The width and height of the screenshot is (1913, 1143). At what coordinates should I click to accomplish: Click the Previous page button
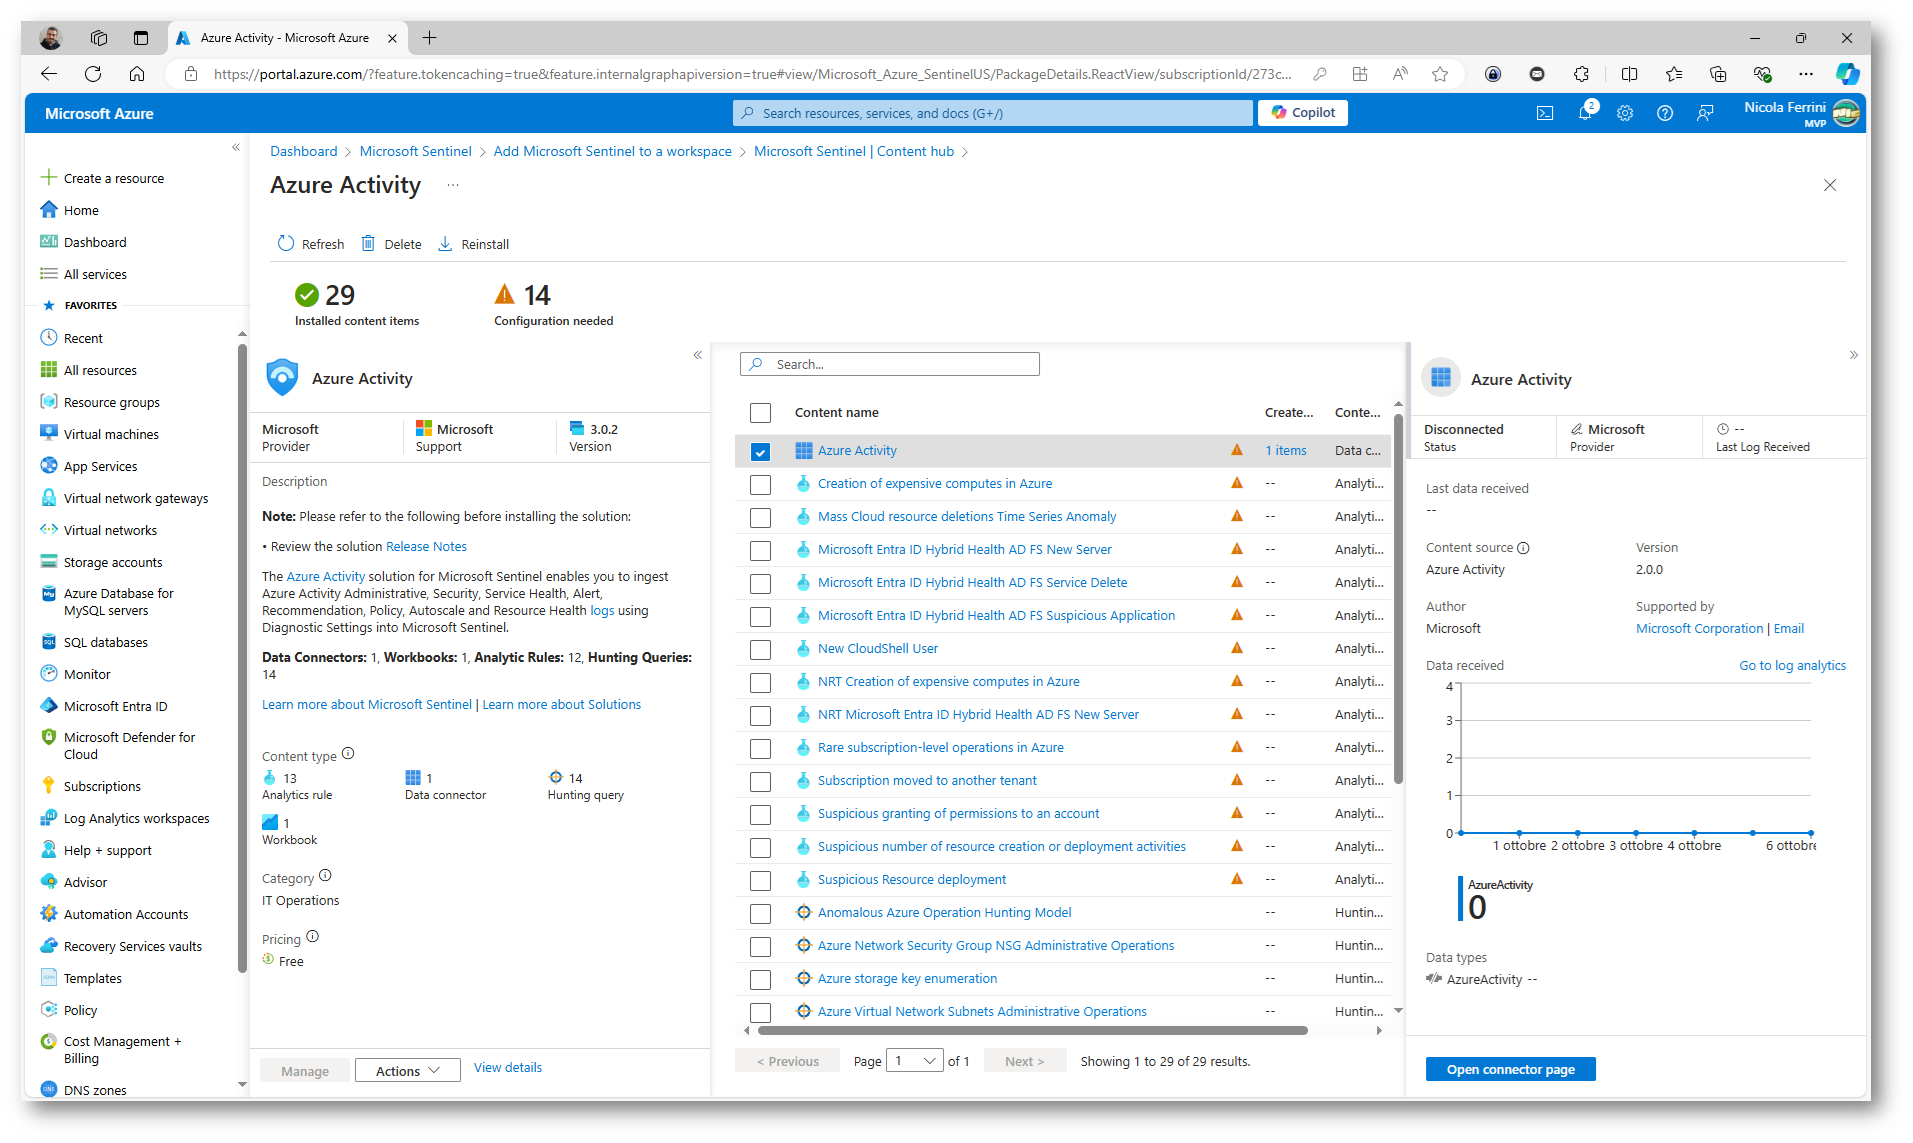coord(788,1061)
